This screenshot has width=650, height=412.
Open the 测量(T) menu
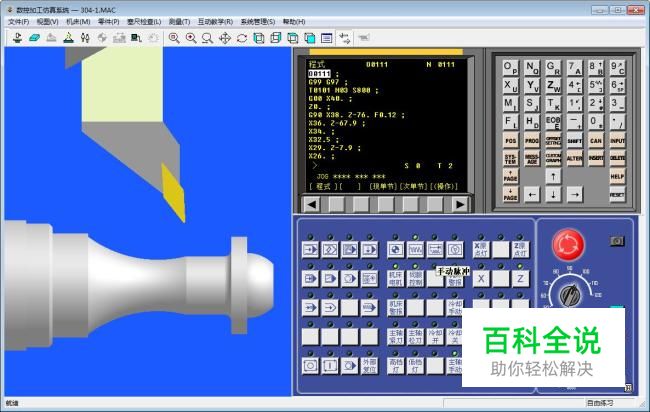(x=179, y=22)
